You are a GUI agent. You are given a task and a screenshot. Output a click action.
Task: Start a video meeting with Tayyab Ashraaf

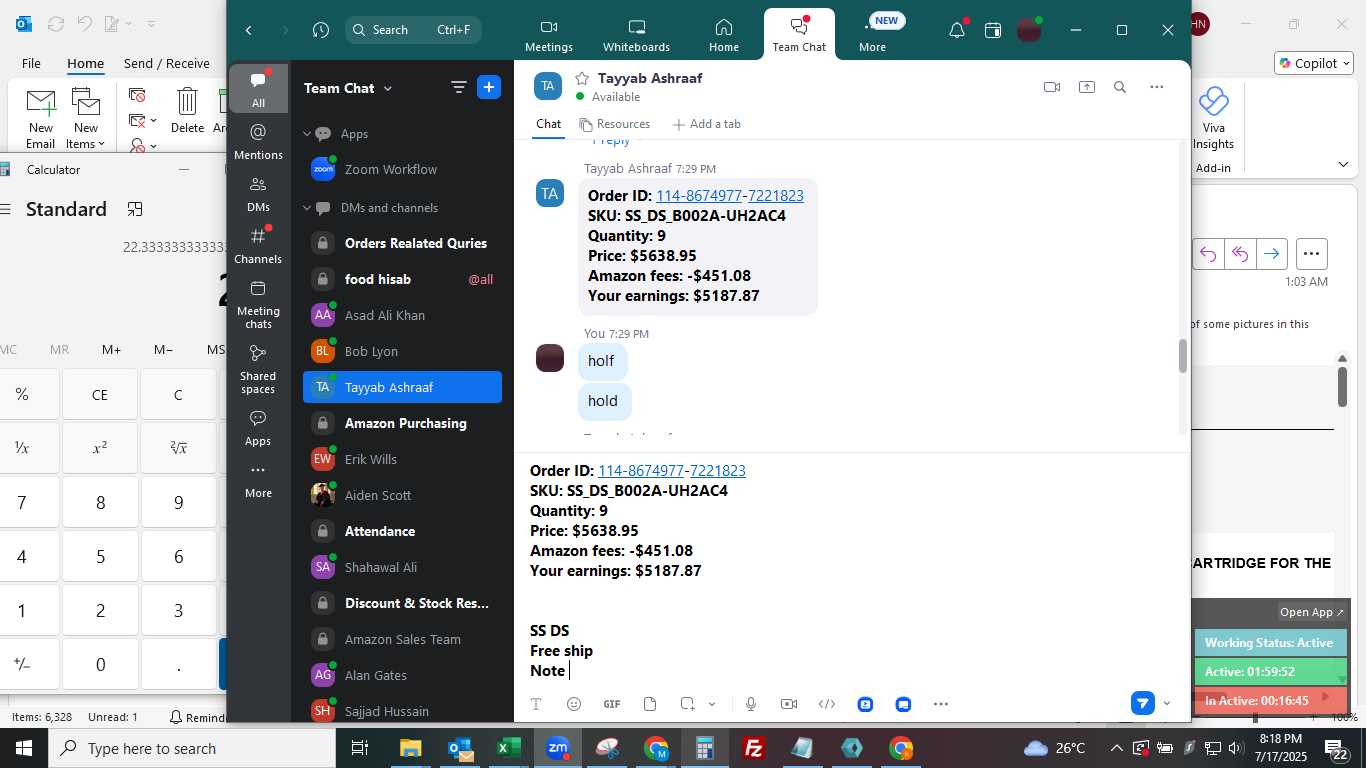pos(1052,87)
